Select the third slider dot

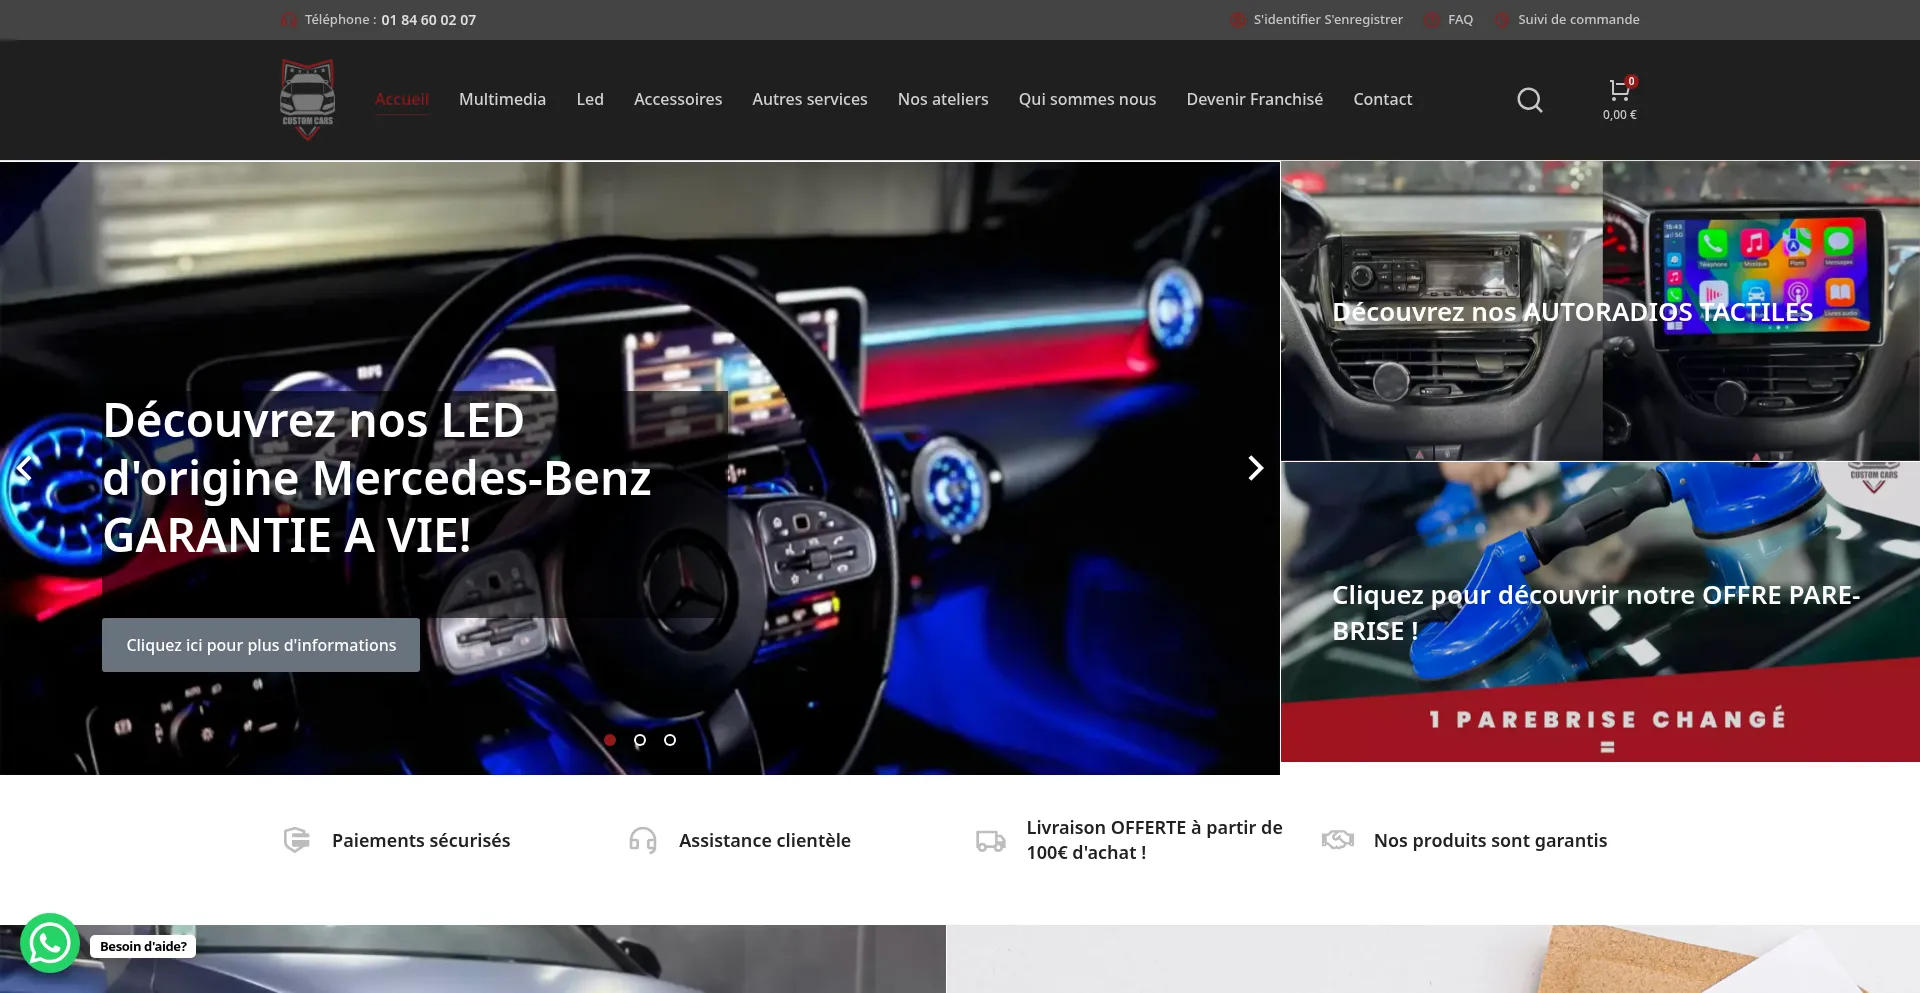[x=670, y=740]
